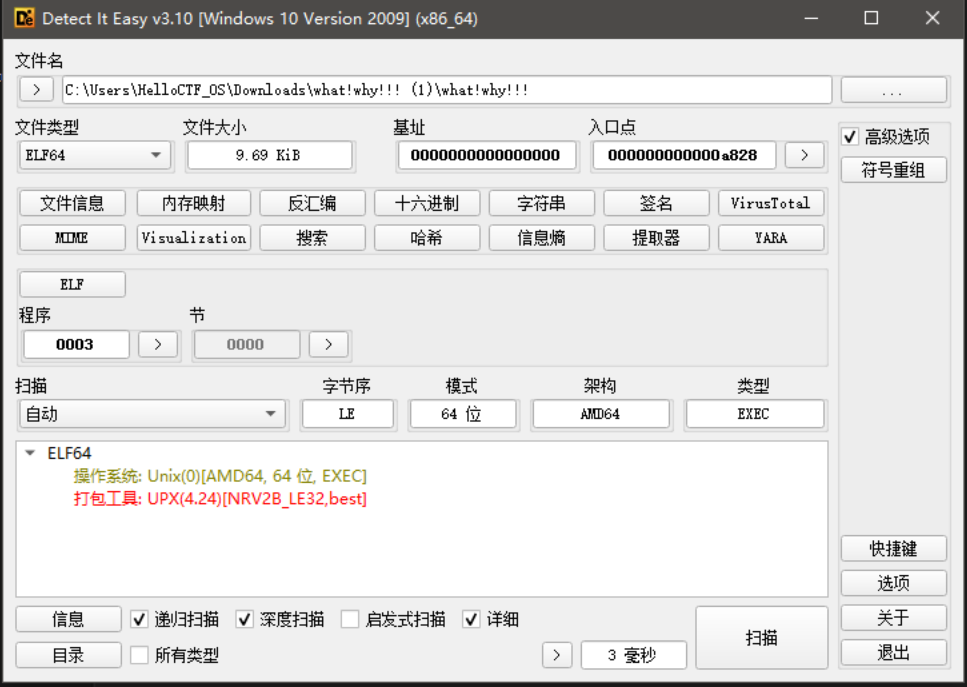Open the 反汇编 disassembly view
This screenshot has height=687, width=967.
pyautogui.click(x=312, y=203)
